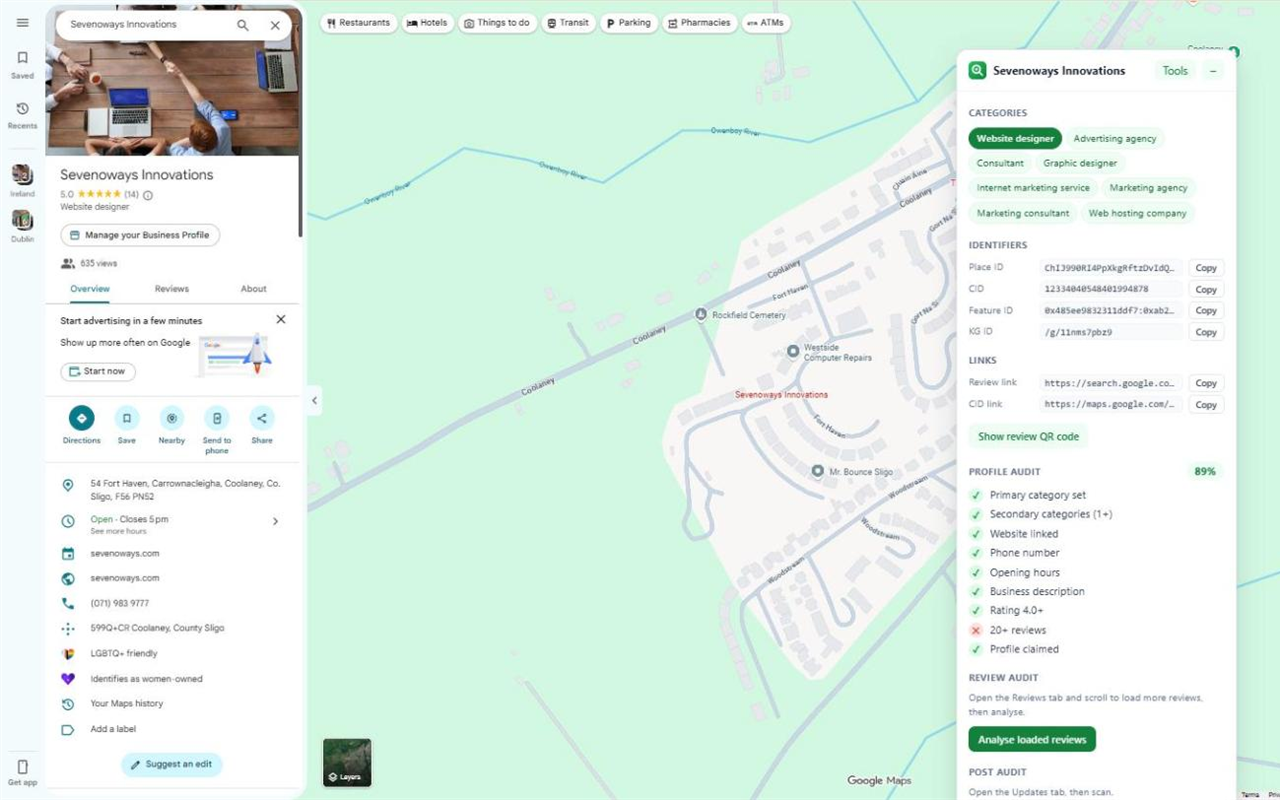Image resolution: width=1280 pixels, height=800 pixels.
Task: Click Manage your Business Profile
Action: coord(140,235)
